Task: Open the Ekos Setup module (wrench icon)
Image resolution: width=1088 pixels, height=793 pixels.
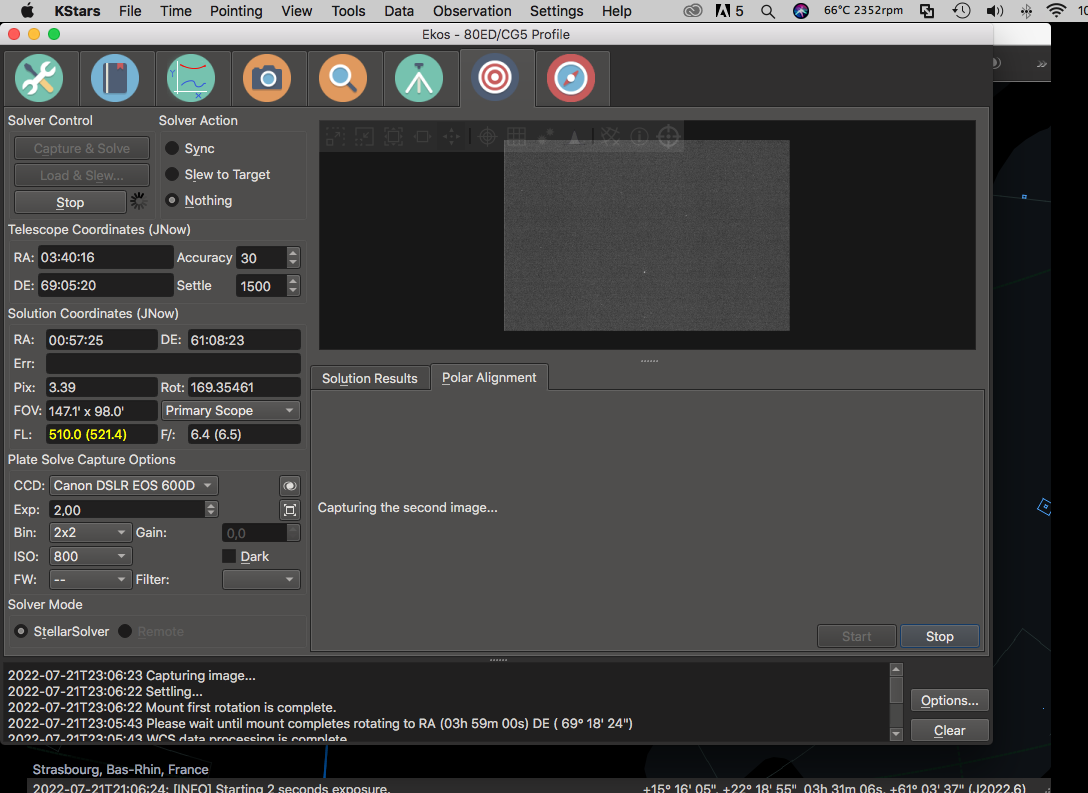Action: point(39,78)
